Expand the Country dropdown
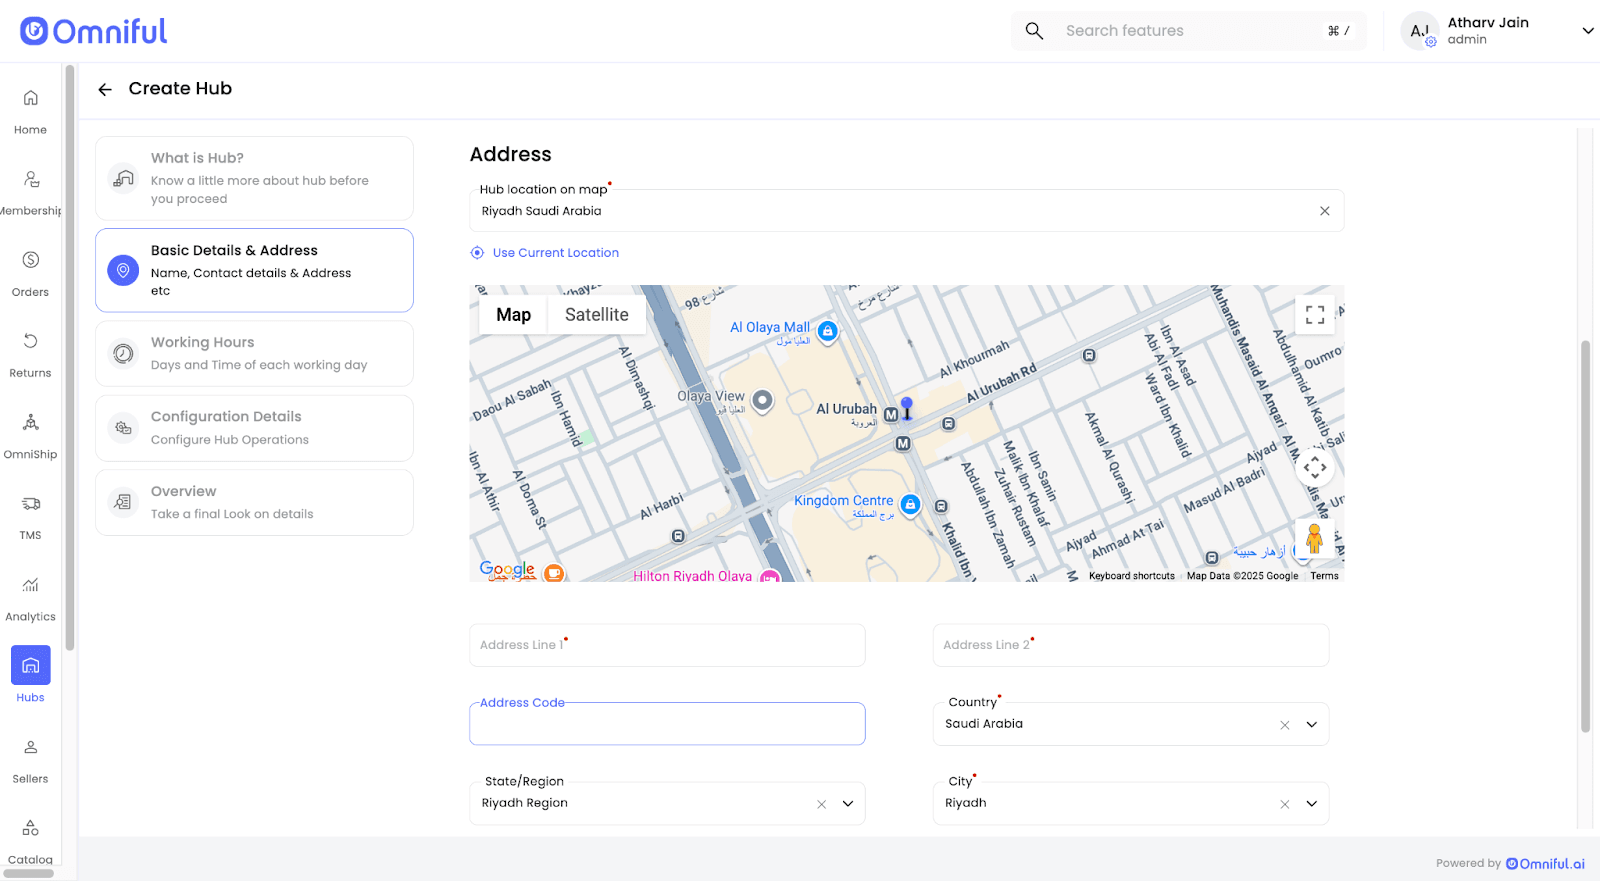This screenshot has height=881, width=1600. [x=1311, y=725]
